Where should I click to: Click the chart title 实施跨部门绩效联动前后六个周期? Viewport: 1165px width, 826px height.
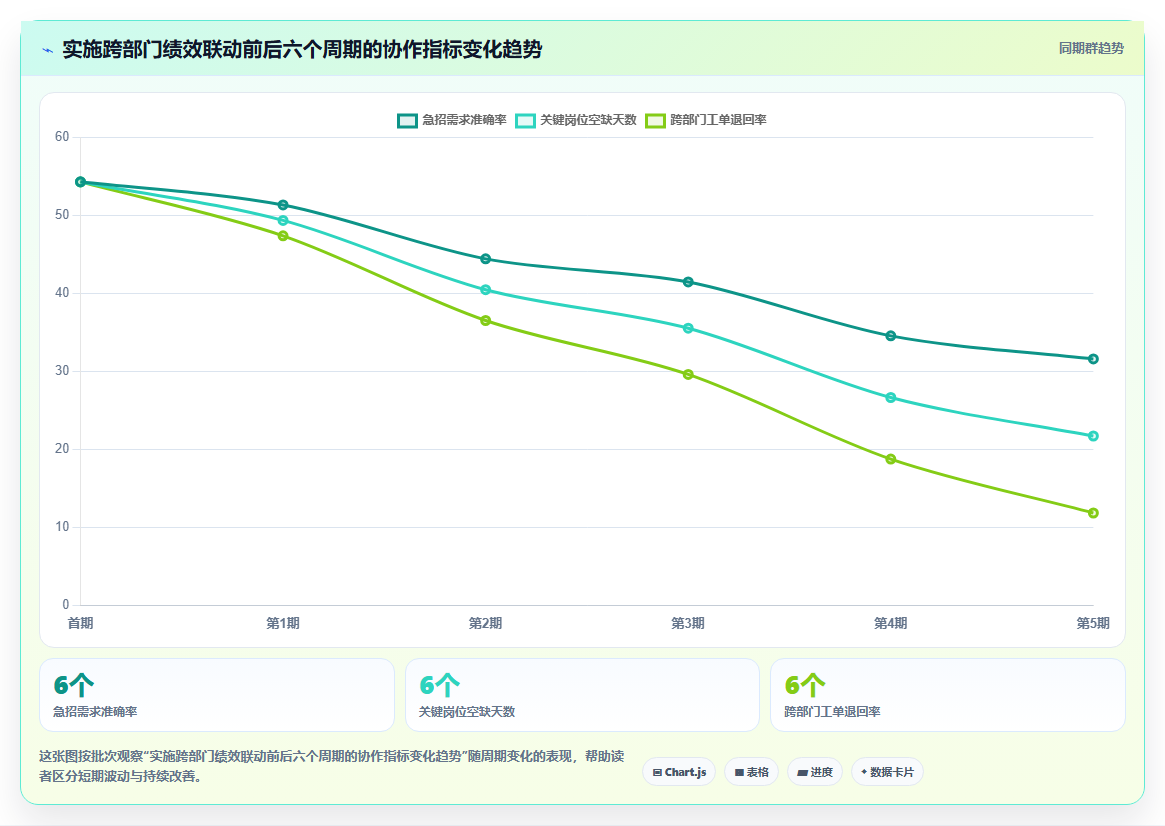point(302,49)
